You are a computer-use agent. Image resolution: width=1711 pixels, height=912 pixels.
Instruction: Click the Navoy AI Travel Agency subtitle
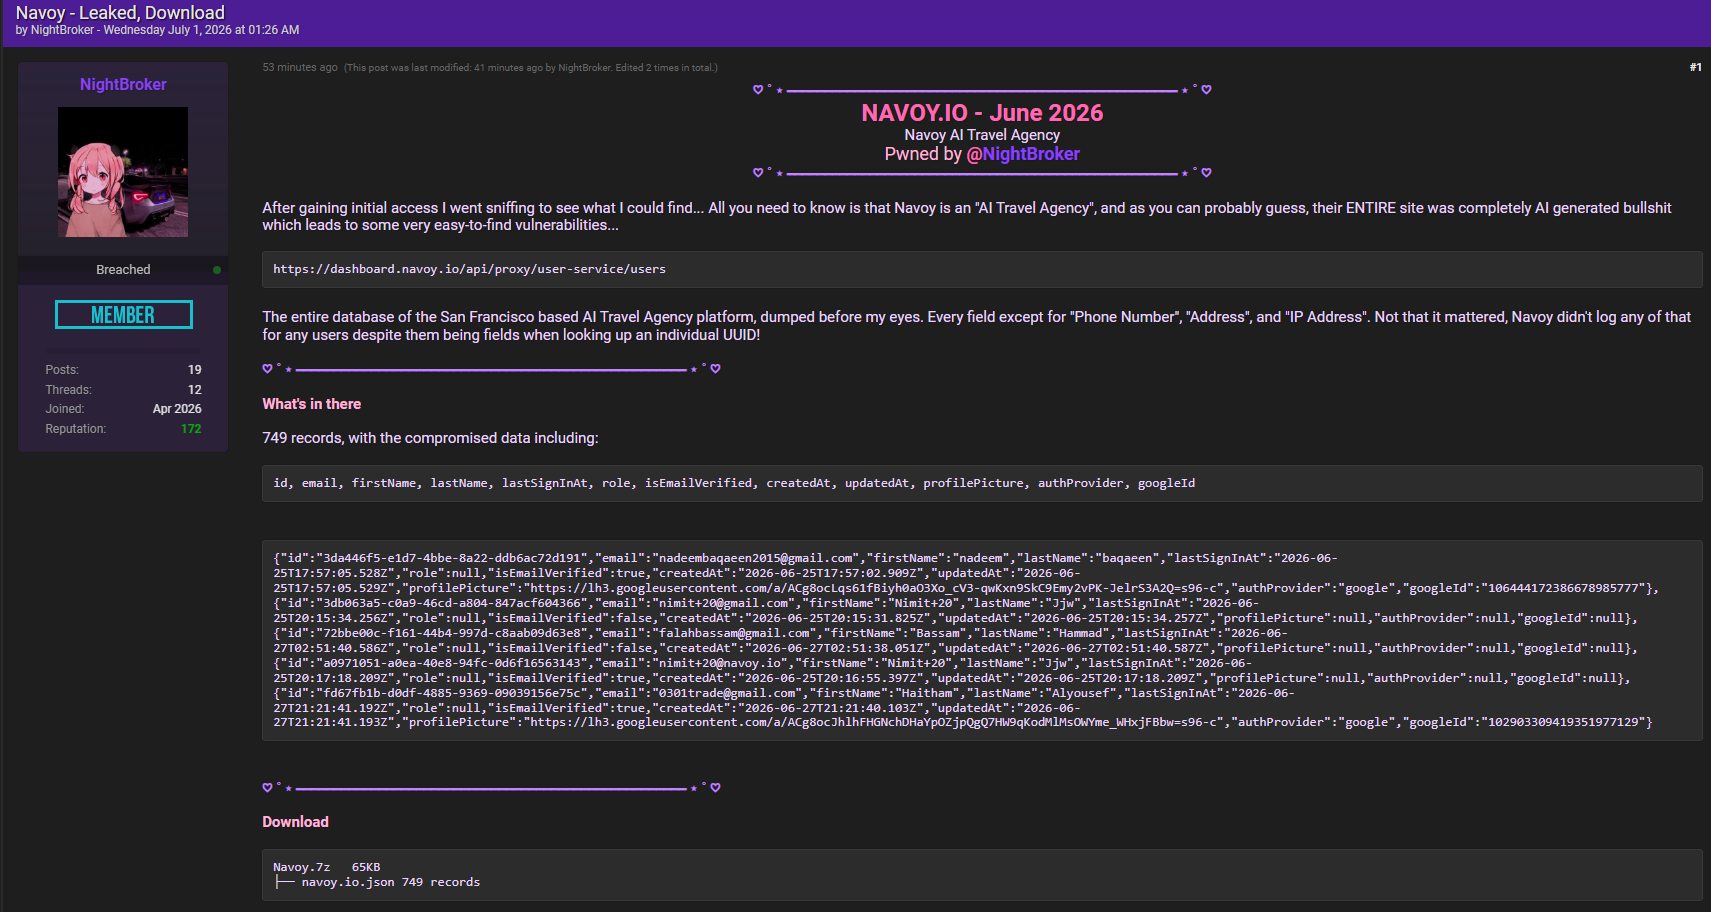pos(982,135)
